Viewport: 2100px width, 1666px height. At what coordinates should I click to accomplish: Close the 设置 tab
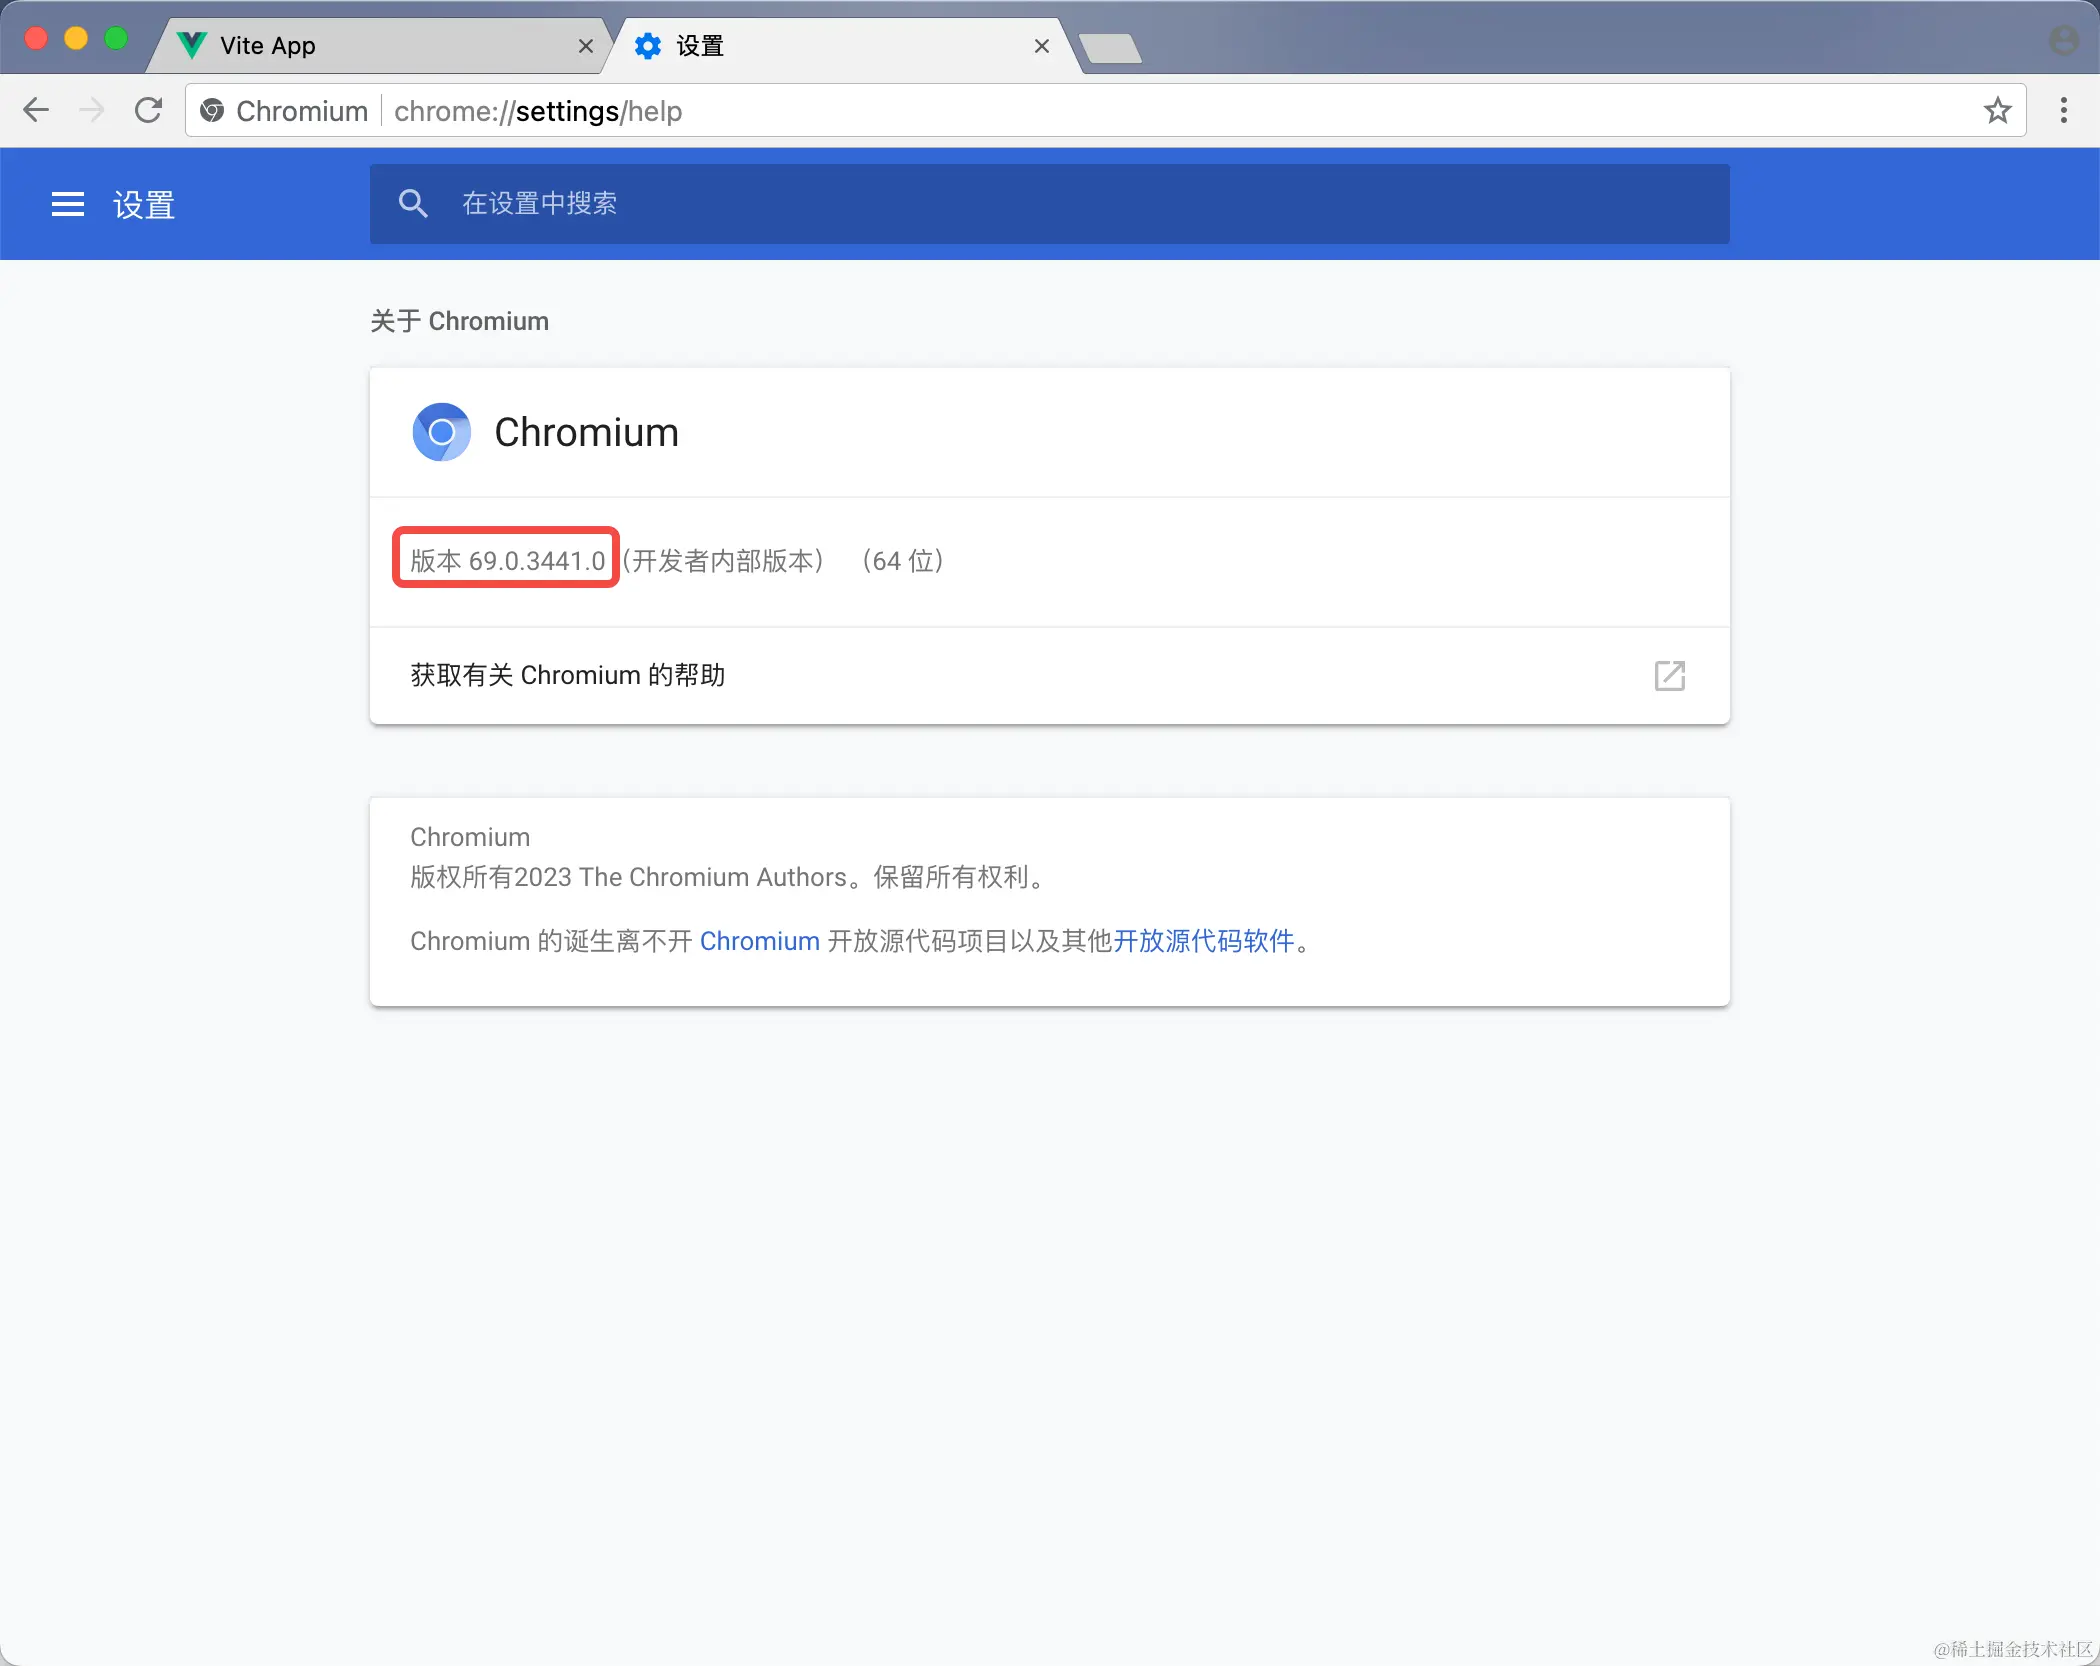tap(1041, 46)
